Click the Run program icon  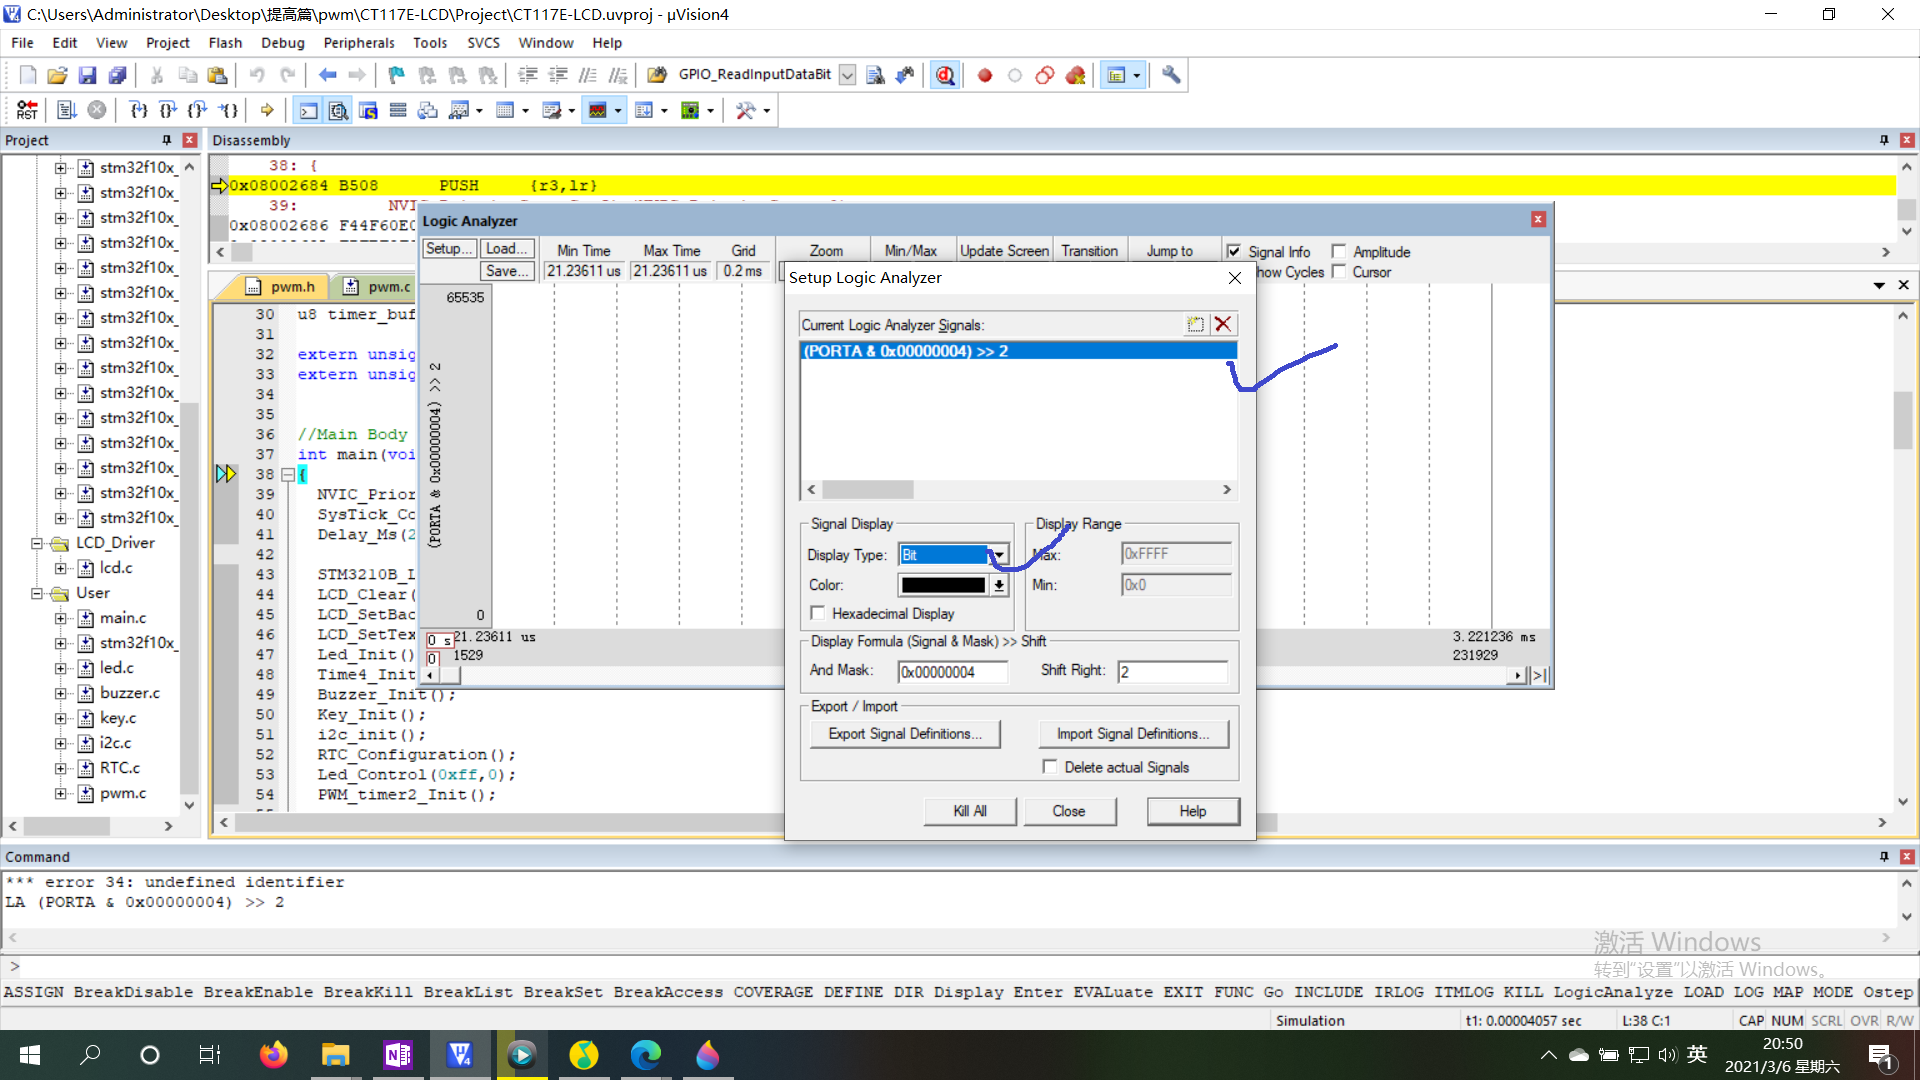point(66,110)
